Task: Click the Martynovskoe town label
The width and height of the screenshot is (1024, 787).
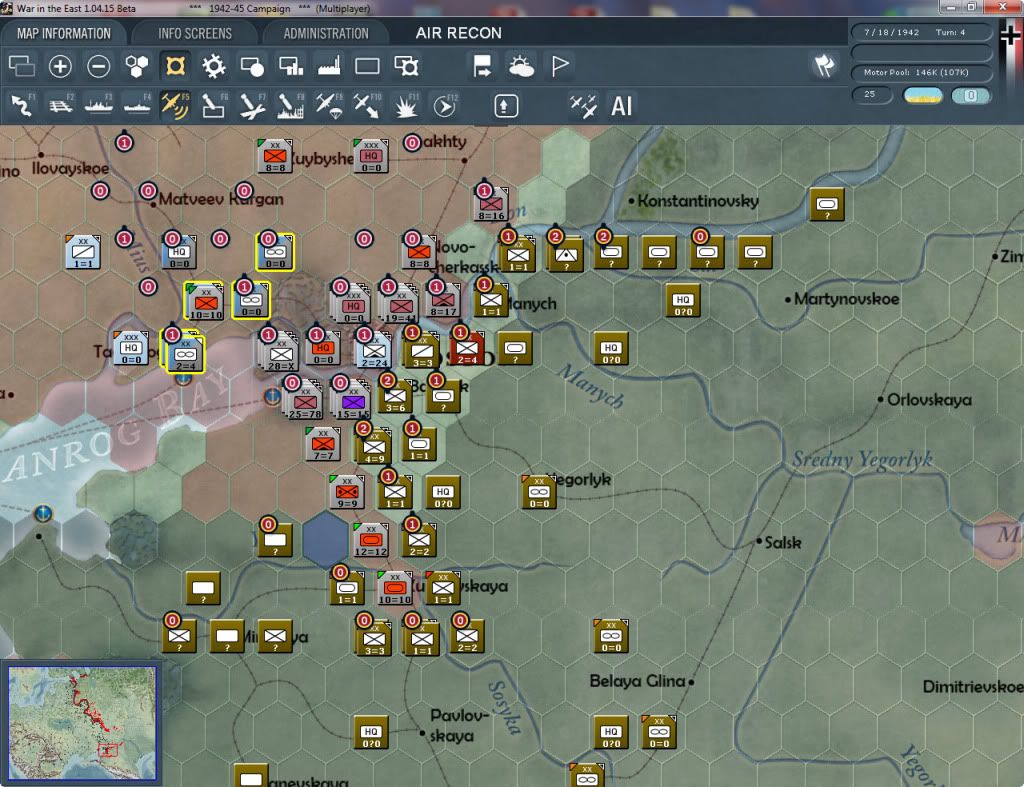Action: [846, 299]
